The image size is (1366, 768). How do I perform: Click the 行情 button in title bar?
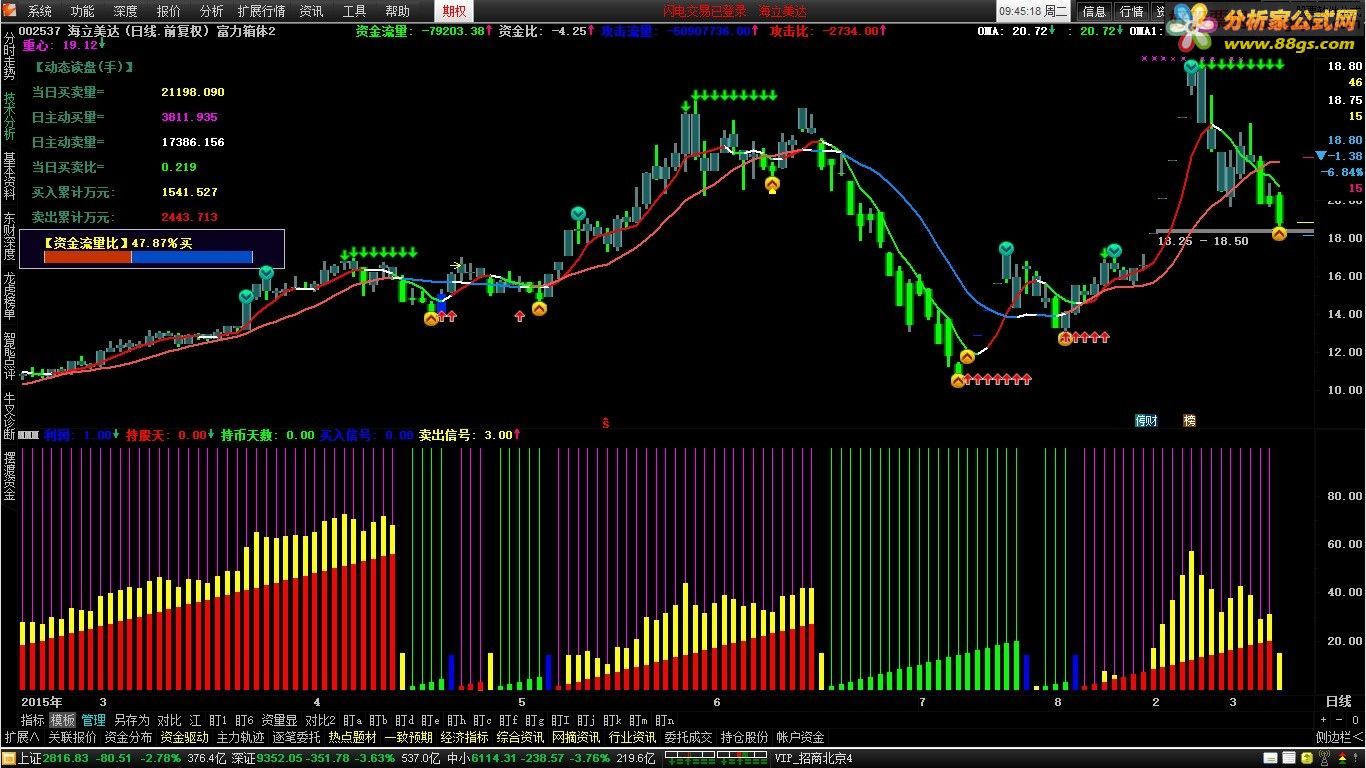point(1131,12)
